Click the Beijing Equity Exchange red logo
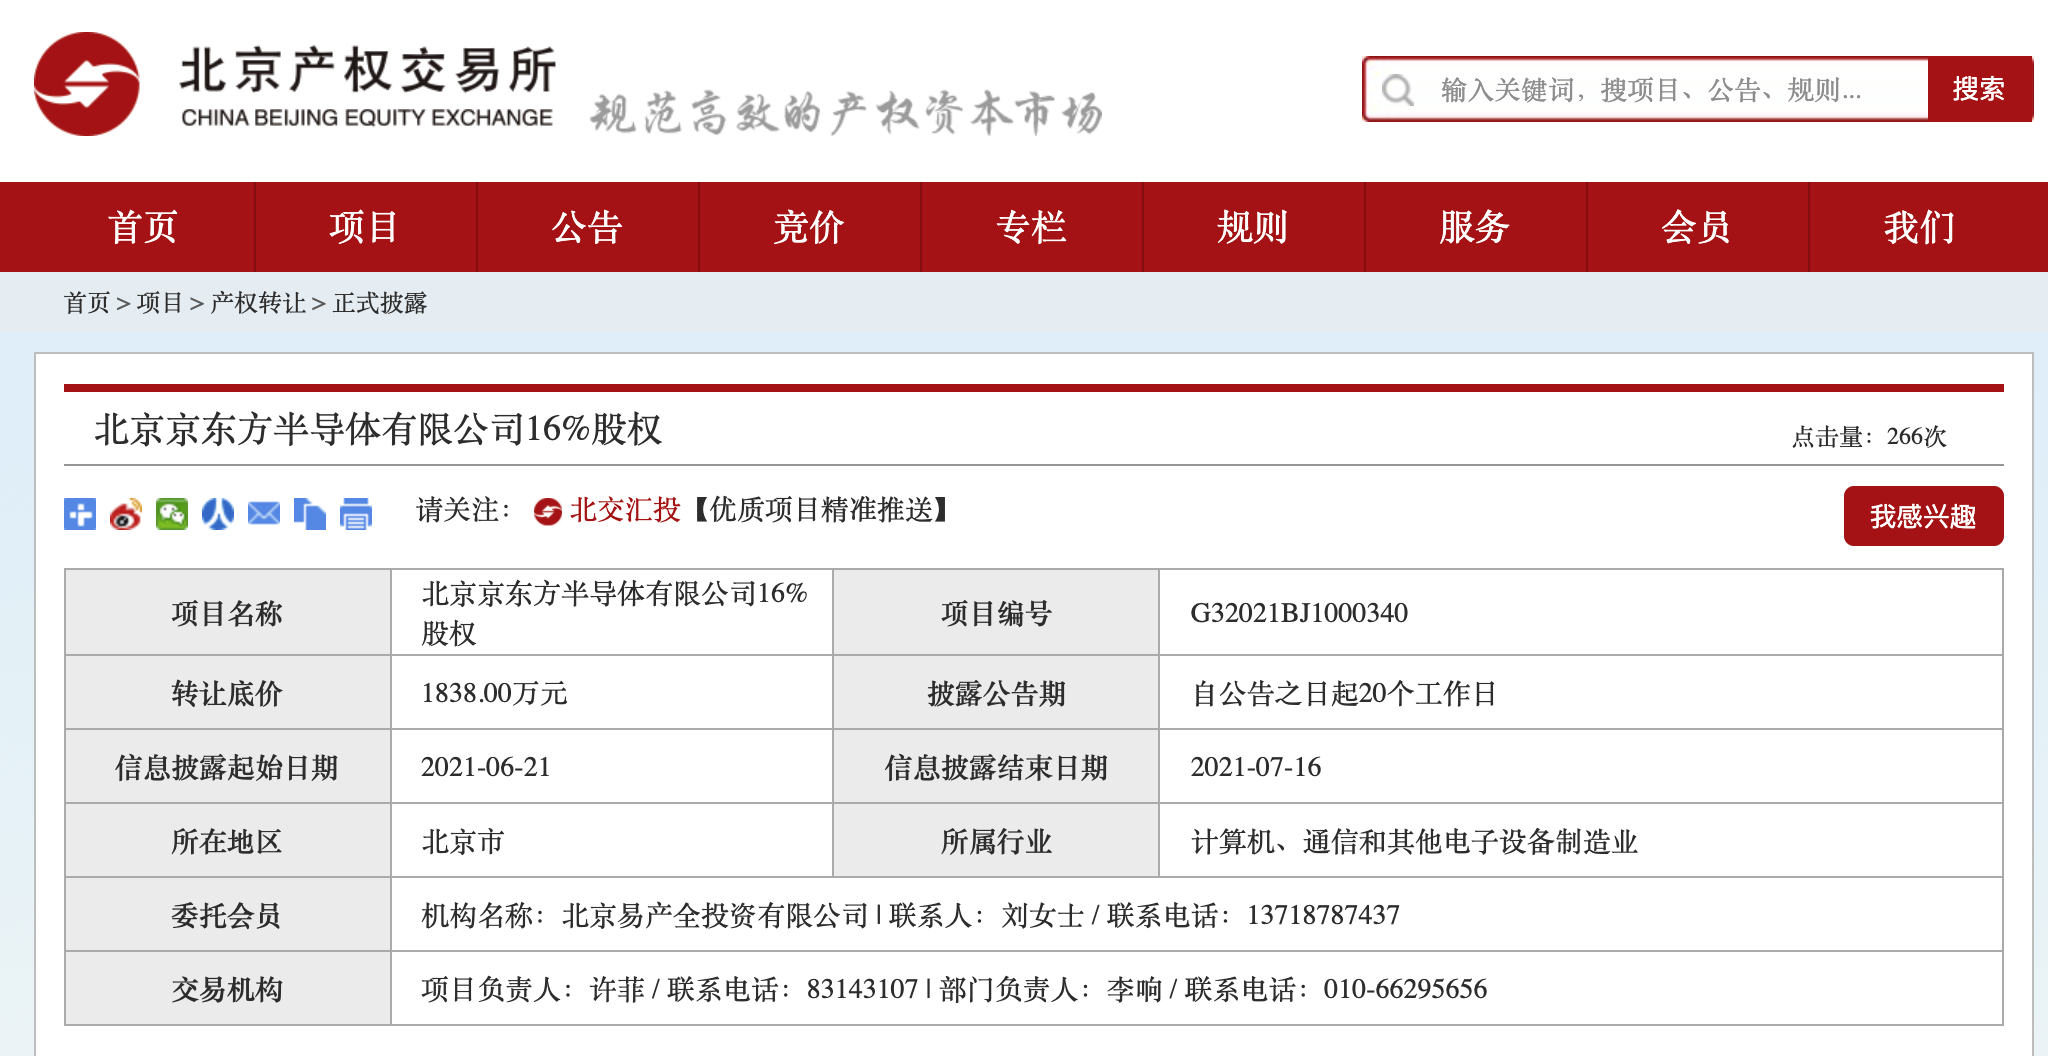 (x=87, y=84)
